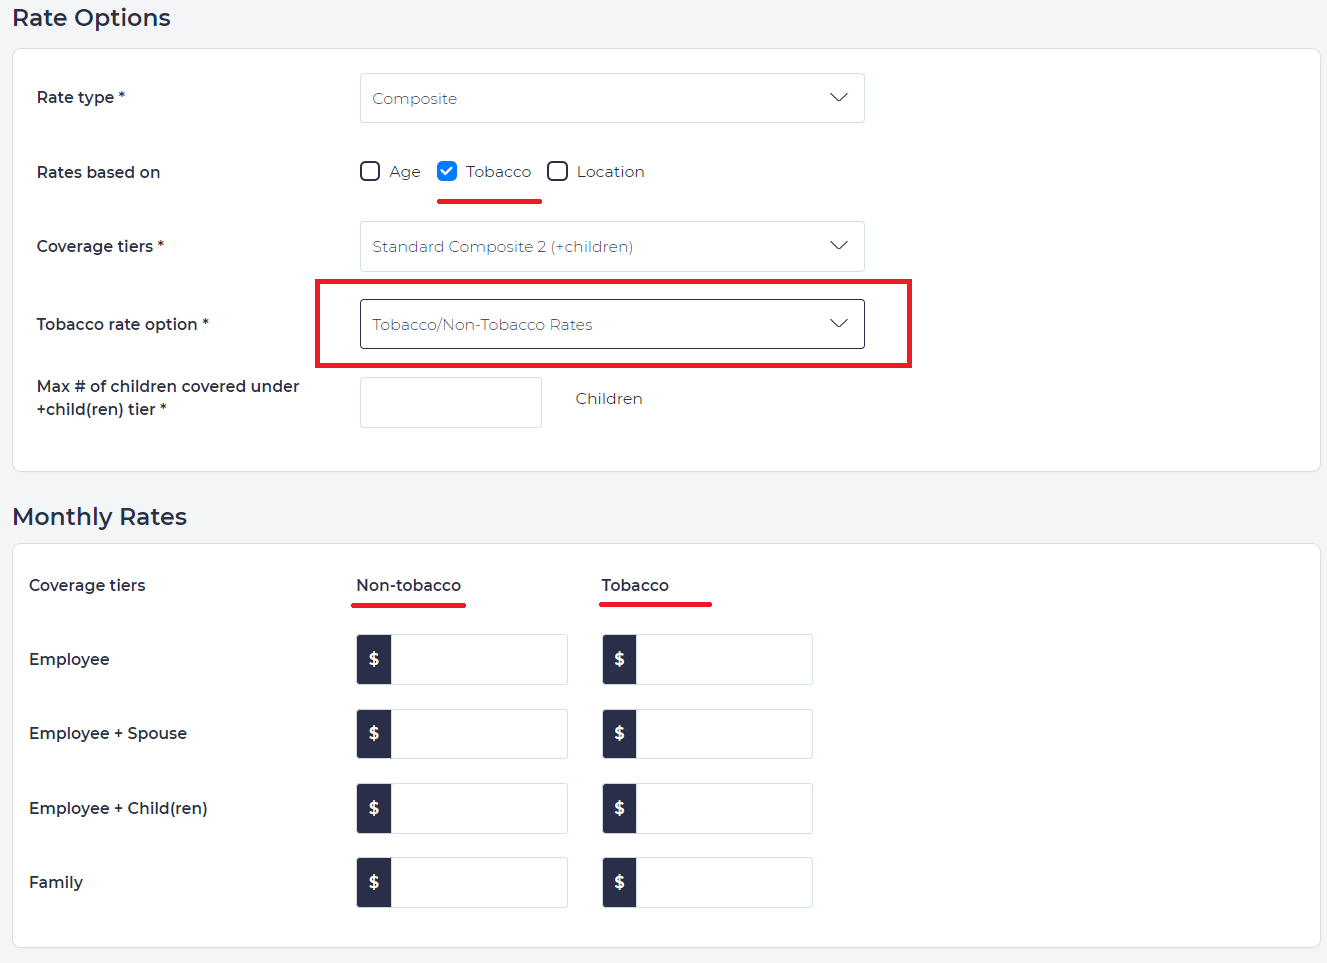Click Employee non-tobacco rate field
The image size is (1327, 963).
(x=478, y=659)
